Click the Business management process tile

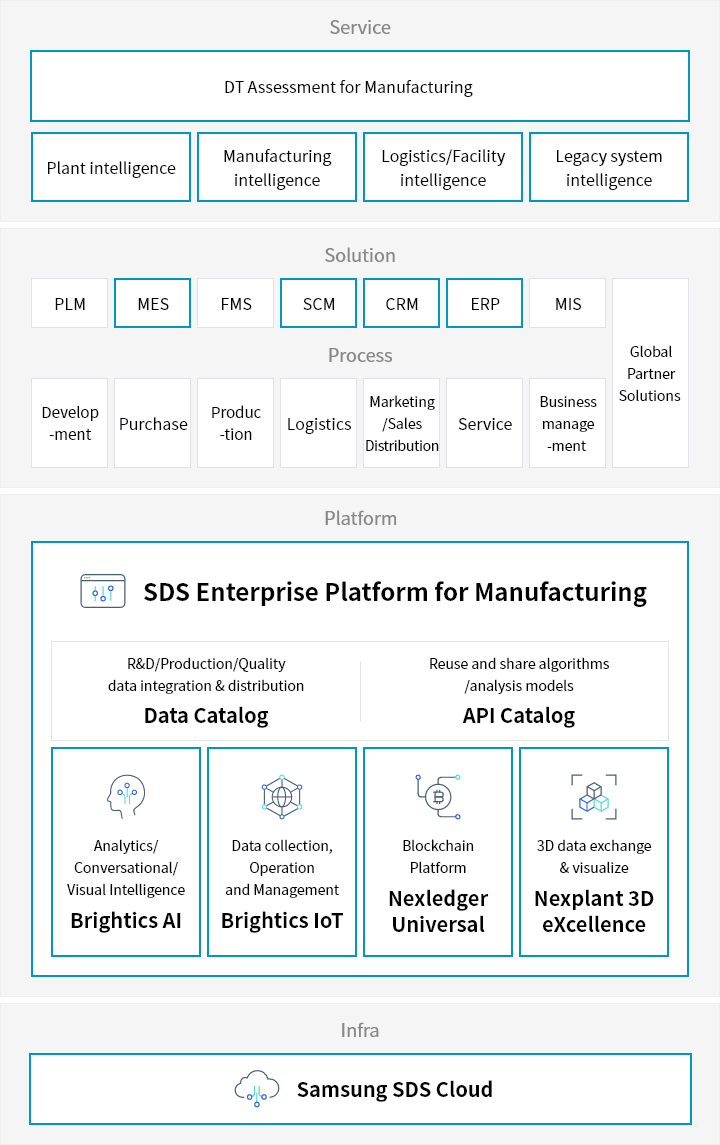click(567, 423)
